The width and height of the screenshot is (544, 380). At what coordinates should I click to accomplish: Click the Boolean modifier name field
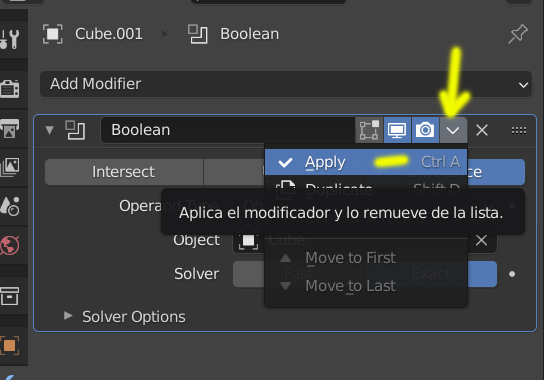pyautogui.click(x=228, y=130)
